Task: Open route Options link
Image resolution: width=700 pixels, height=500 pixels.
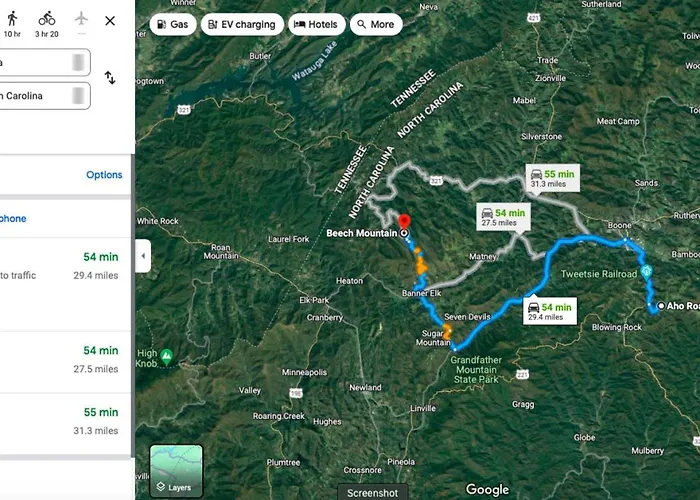Action: 104,175
